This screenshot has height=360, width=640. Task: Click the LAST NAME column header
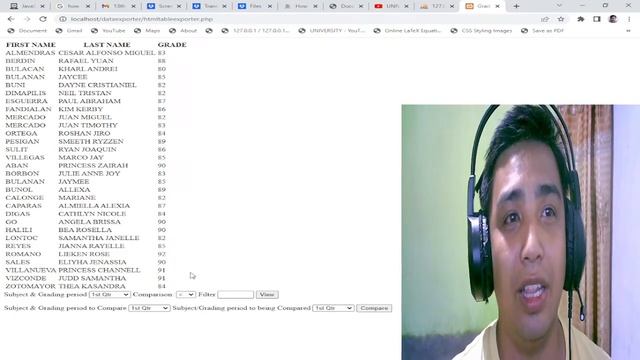pos(107,45)
